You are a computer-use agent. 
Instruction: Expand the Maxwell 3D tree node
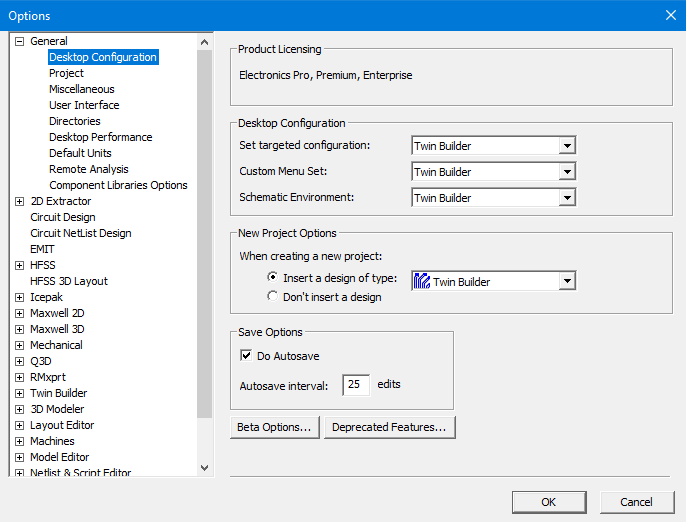[x=20, y=329]
